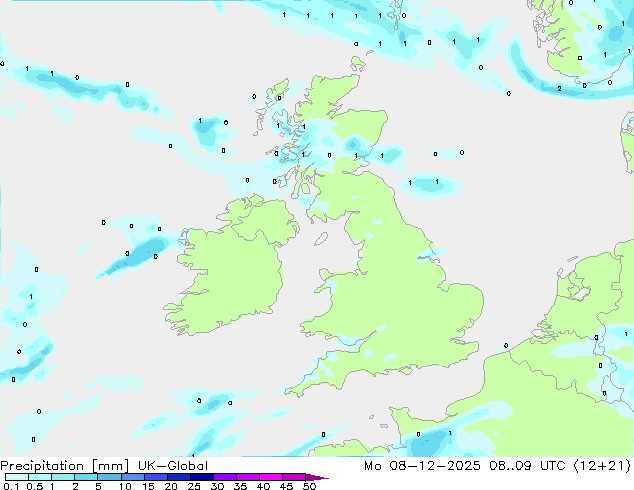The image size is (634, 490).
Task: Click the legend scale value "25"
Action: tap(194, 486)
